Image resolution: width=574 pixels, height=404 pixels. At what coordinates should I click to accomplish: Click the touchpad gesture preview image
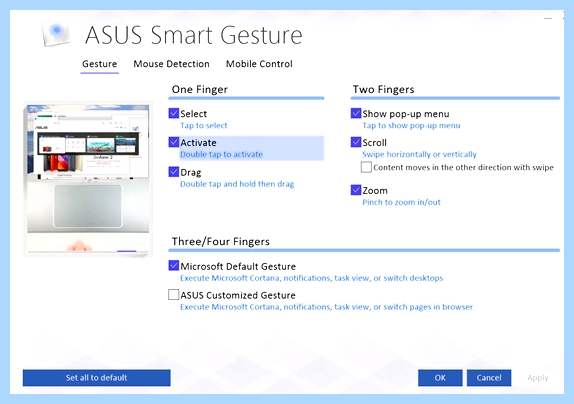click(88, 179)
